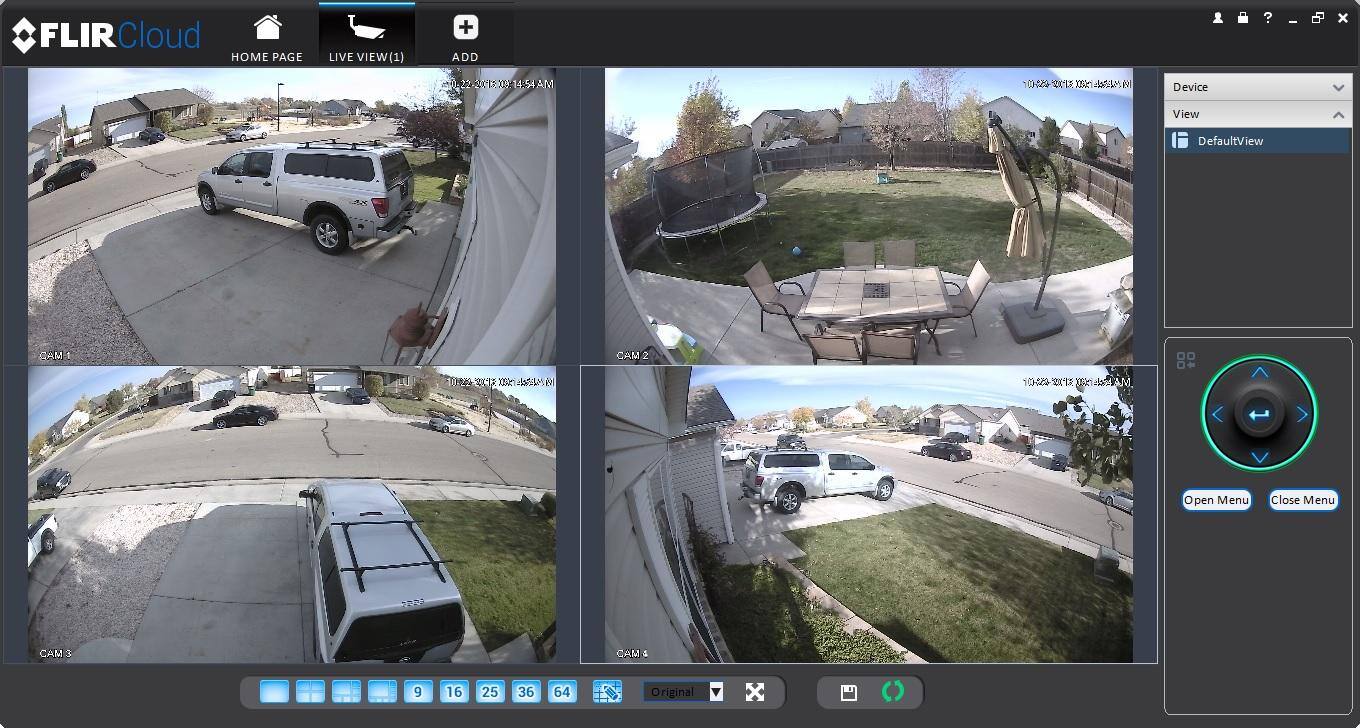
Task: Go to the Home Page tab
Action: pyautogui.click(x=267, y=36)
